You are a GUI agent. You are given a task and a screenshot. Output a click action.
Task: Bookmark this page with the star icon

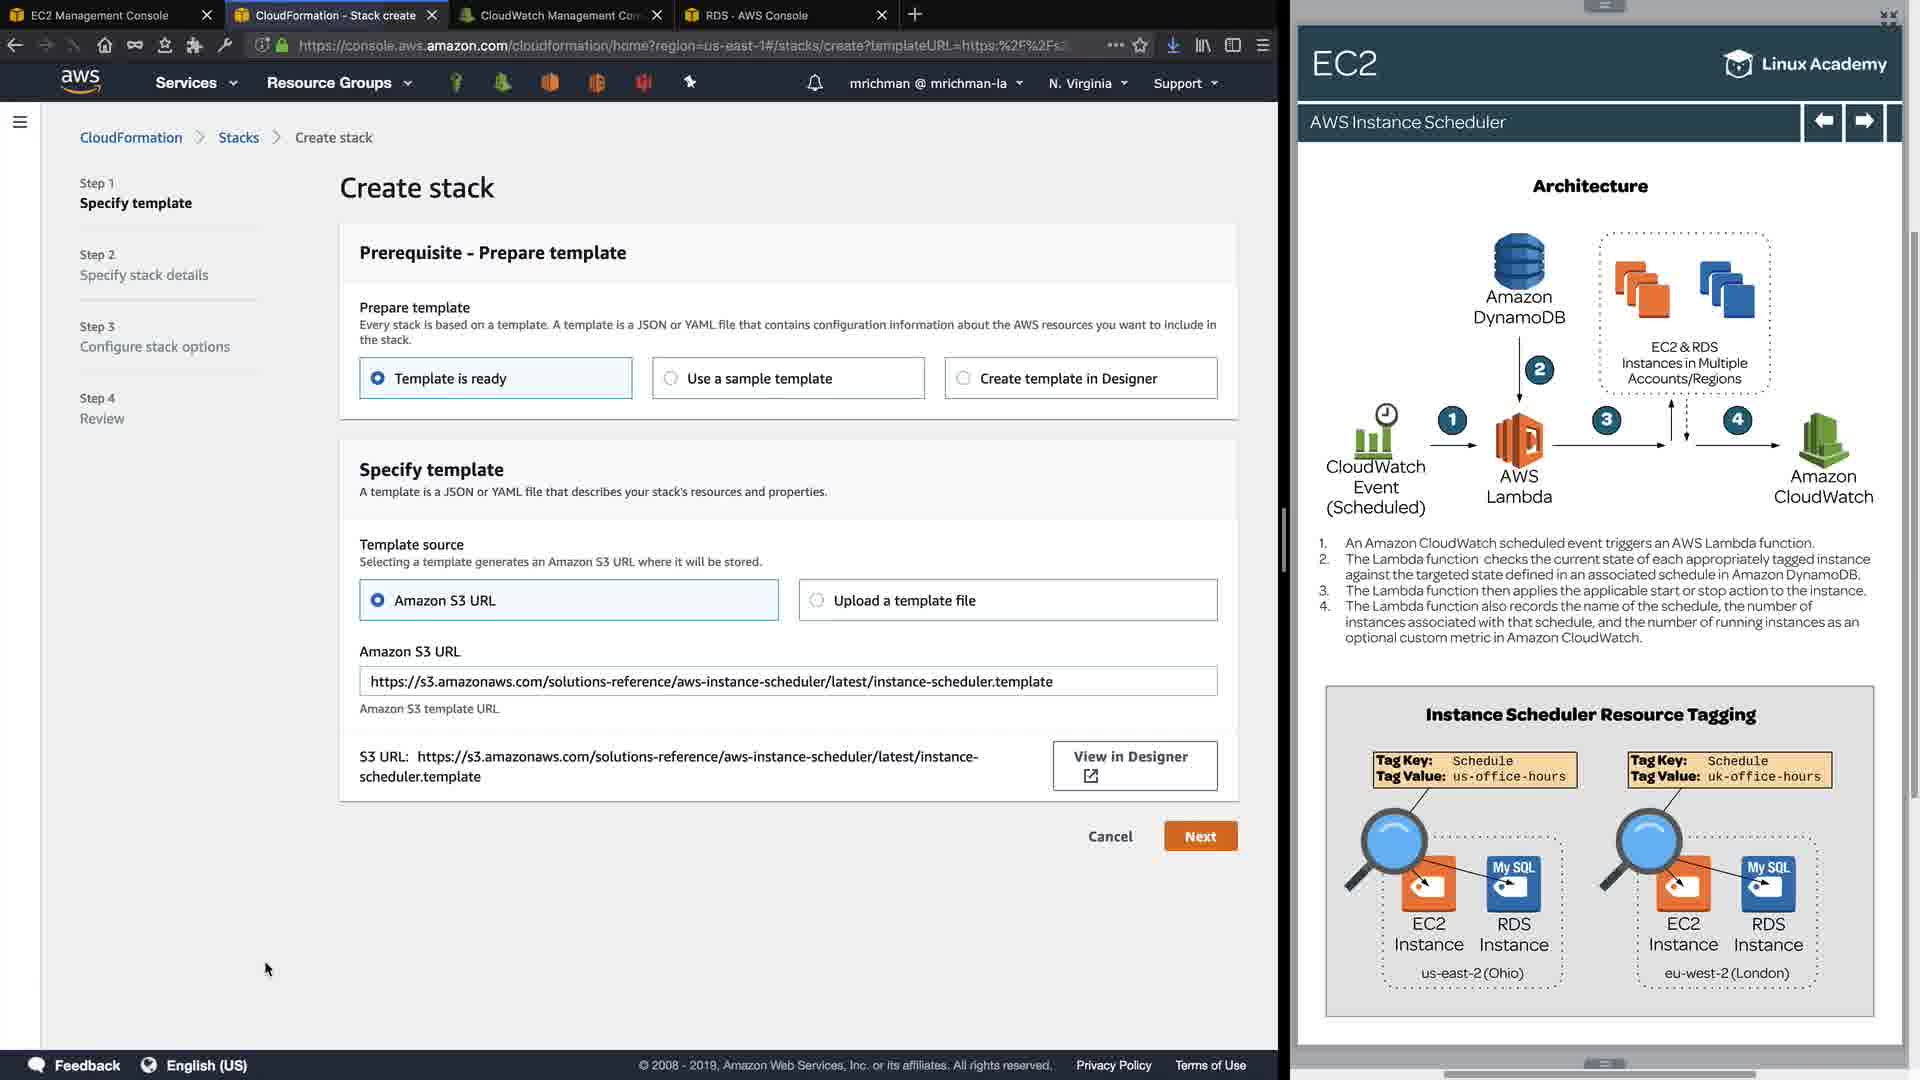(x=1140, y=45)
